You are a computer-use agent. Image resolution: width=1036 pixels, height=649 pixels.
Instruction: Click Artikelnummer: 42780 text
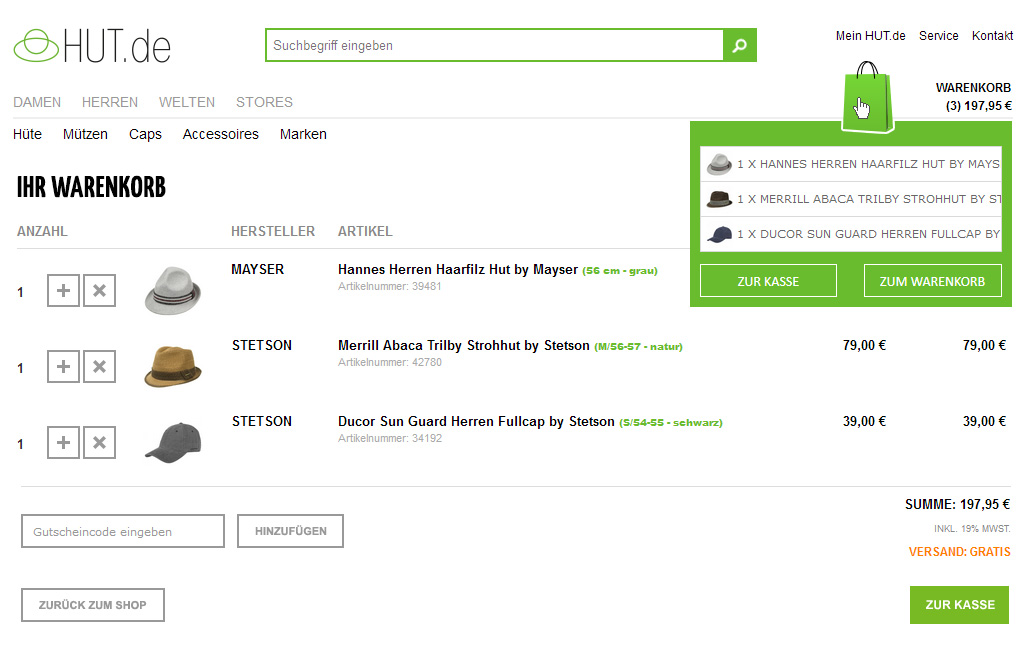[390, 362]
